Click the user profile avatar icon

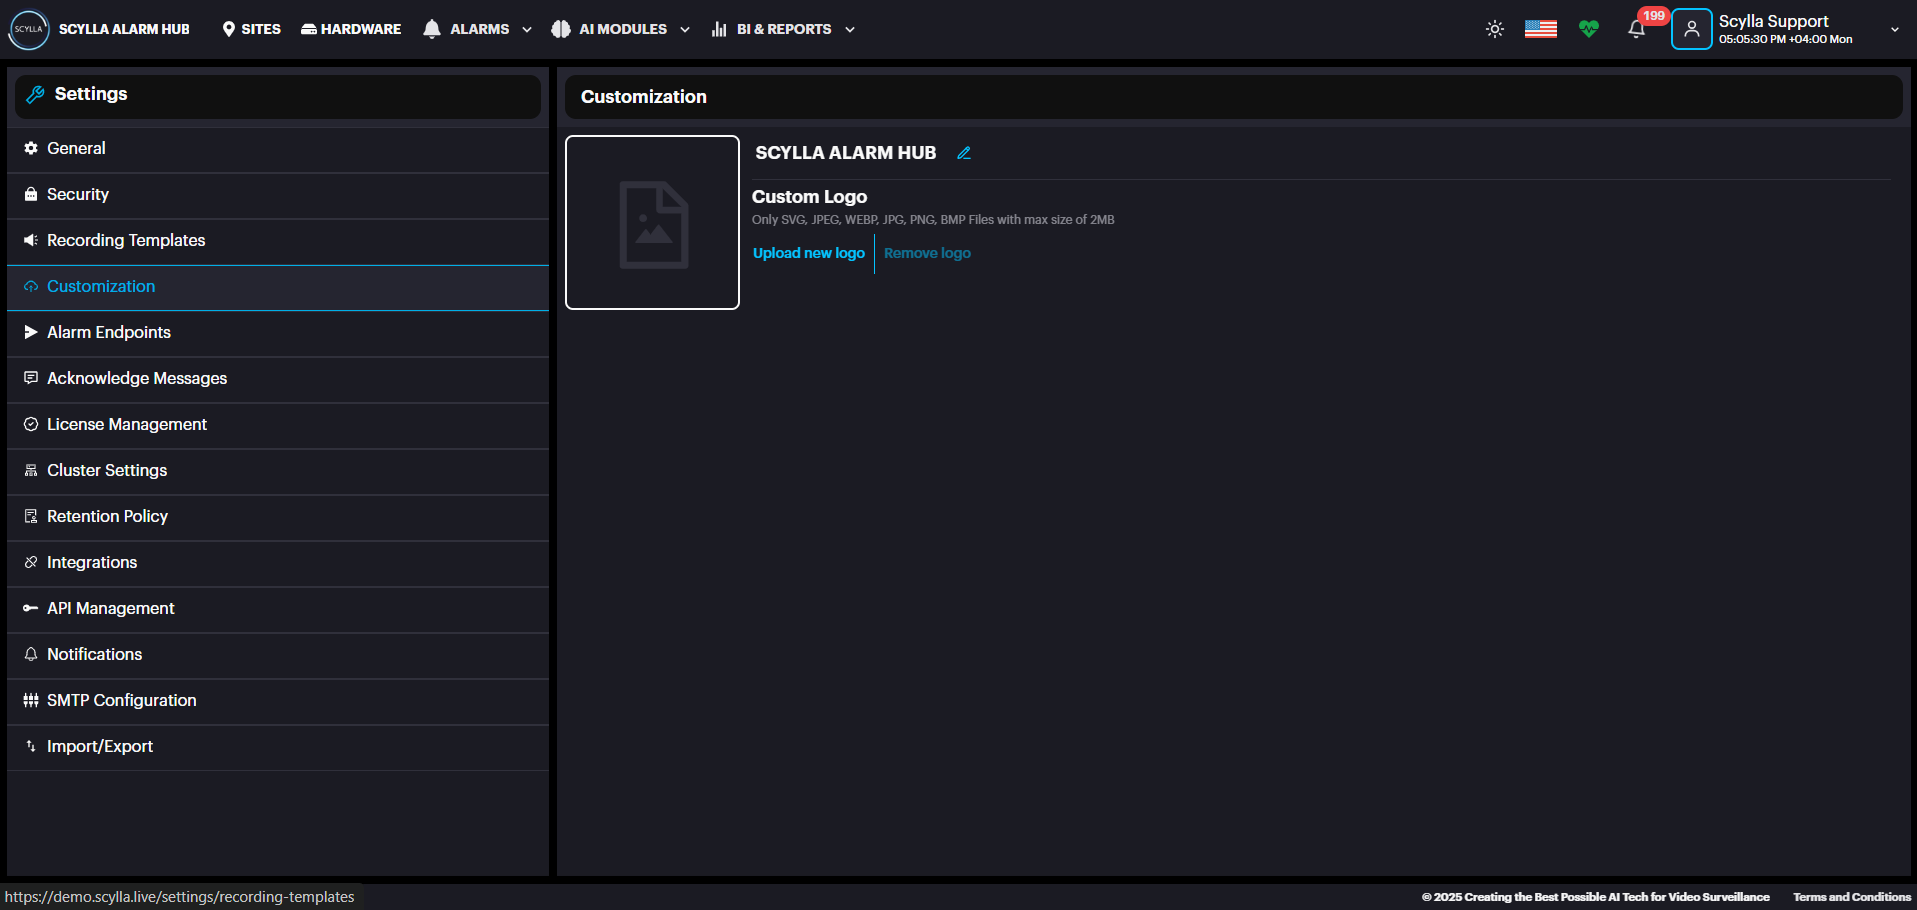[1691, 29]
